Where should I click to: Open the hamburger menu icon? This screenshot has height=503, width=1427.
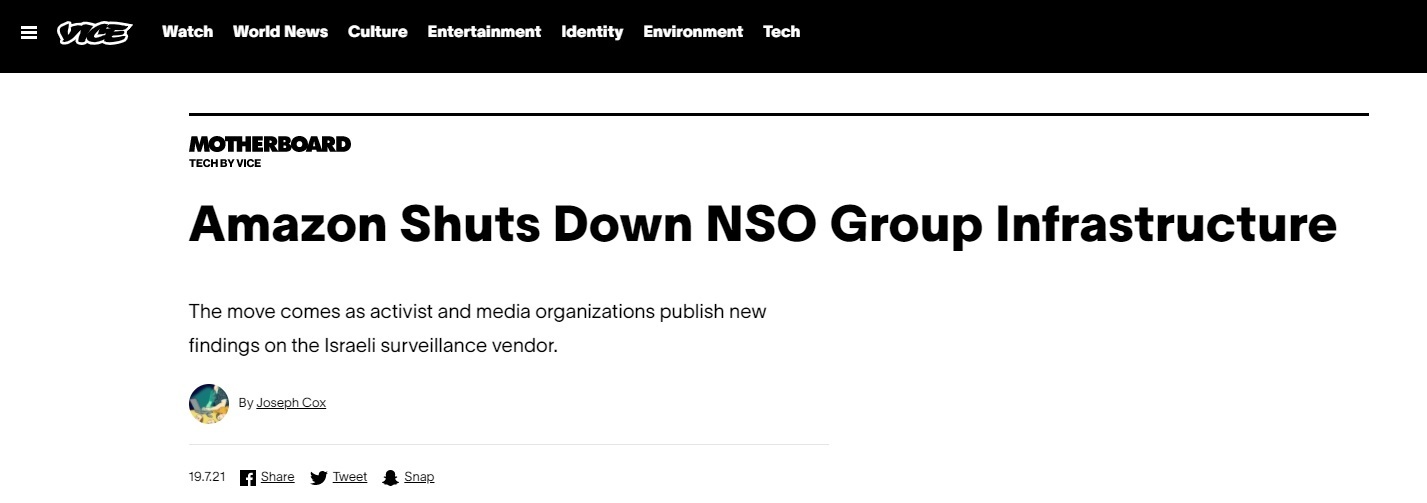pos(29,32)
